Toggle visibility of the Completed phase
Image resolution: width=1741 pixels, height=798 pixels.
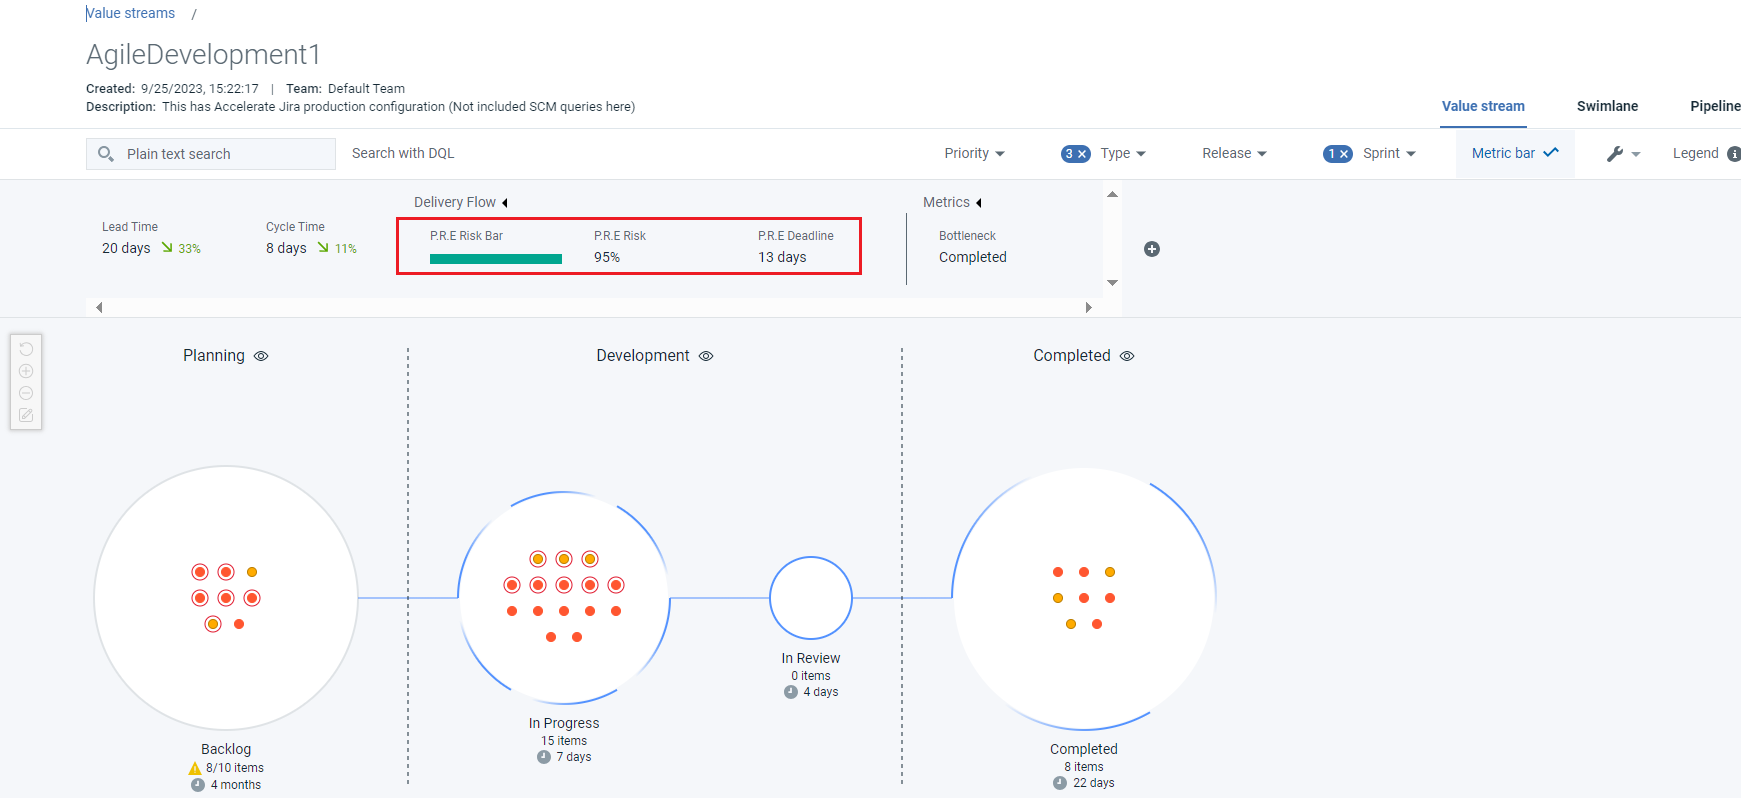pyautogui.click(x=1127, y=356)
